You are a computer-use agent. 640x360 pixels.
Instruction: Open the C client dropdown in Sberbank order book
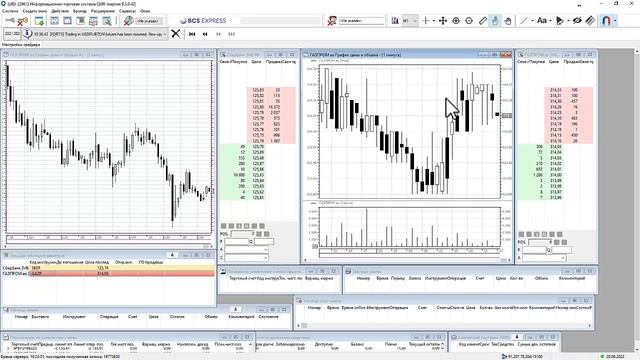tap(247, 258)
